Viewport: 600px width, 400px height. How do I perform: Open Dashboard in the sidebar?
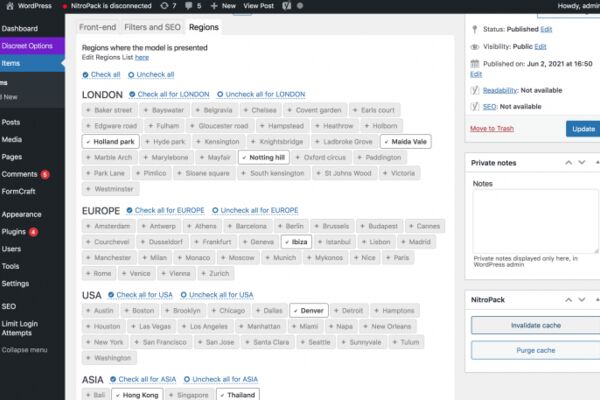(20, 29)
